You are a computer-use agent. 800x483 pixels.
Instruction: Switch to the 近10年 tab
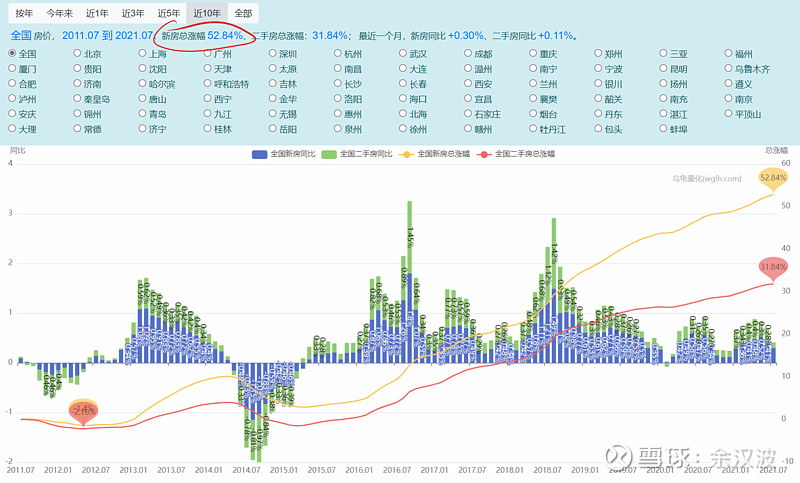click(207, 13)
